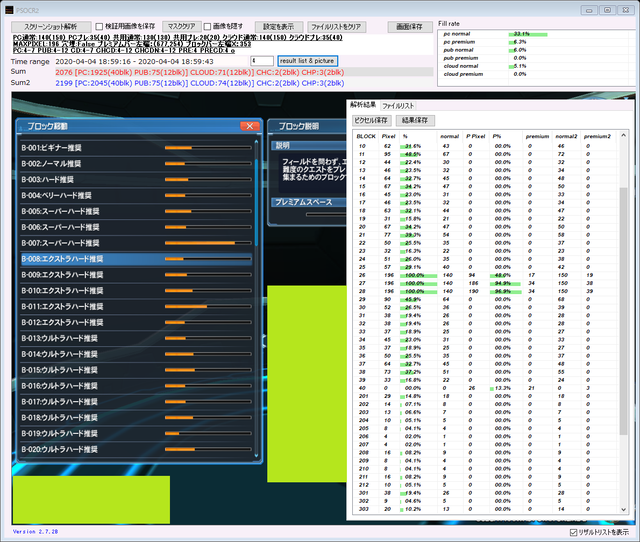Image resolution: width=640 pixels, height=542 pixels.
Task: Click the マスククリア button
Action: pos(182,27)
